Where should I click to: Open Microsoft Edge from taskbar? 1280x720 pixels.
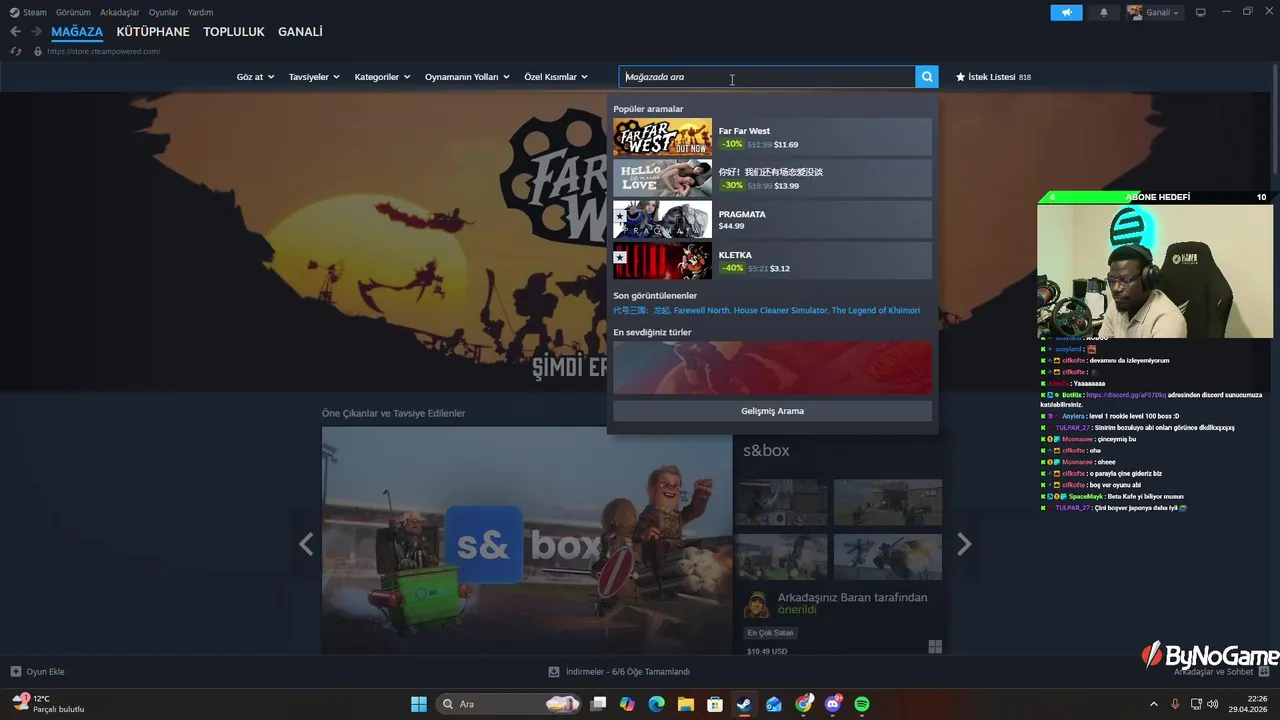tap(656, 704)
